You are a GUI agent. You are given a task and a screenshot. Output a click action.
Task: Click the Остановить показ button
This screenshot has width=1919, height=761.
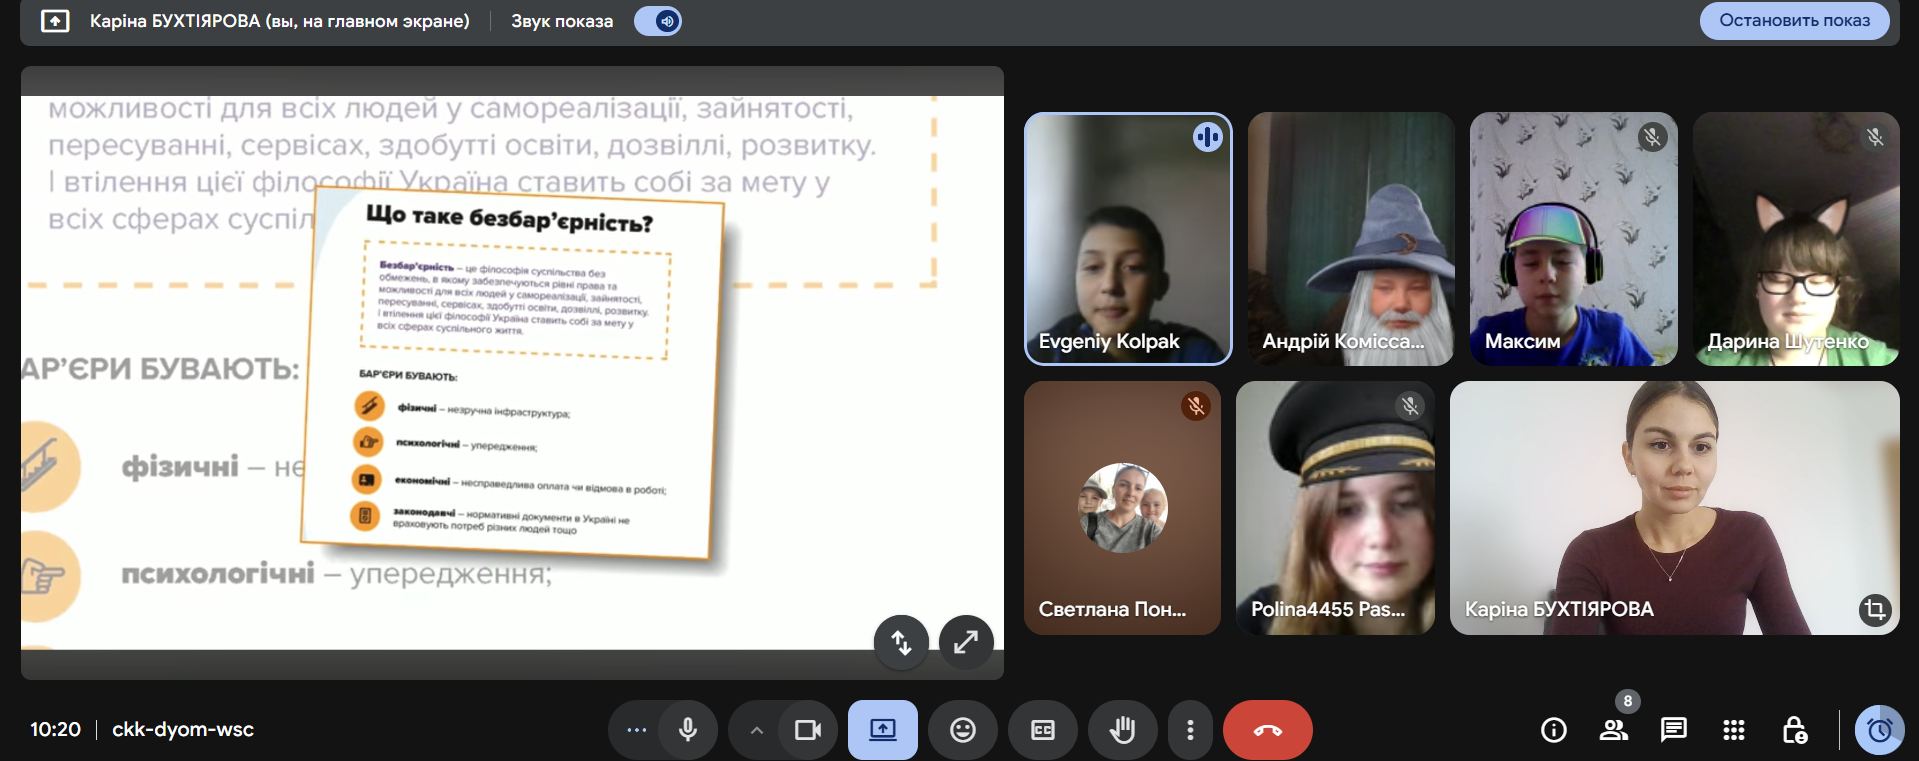point(1794,21)
